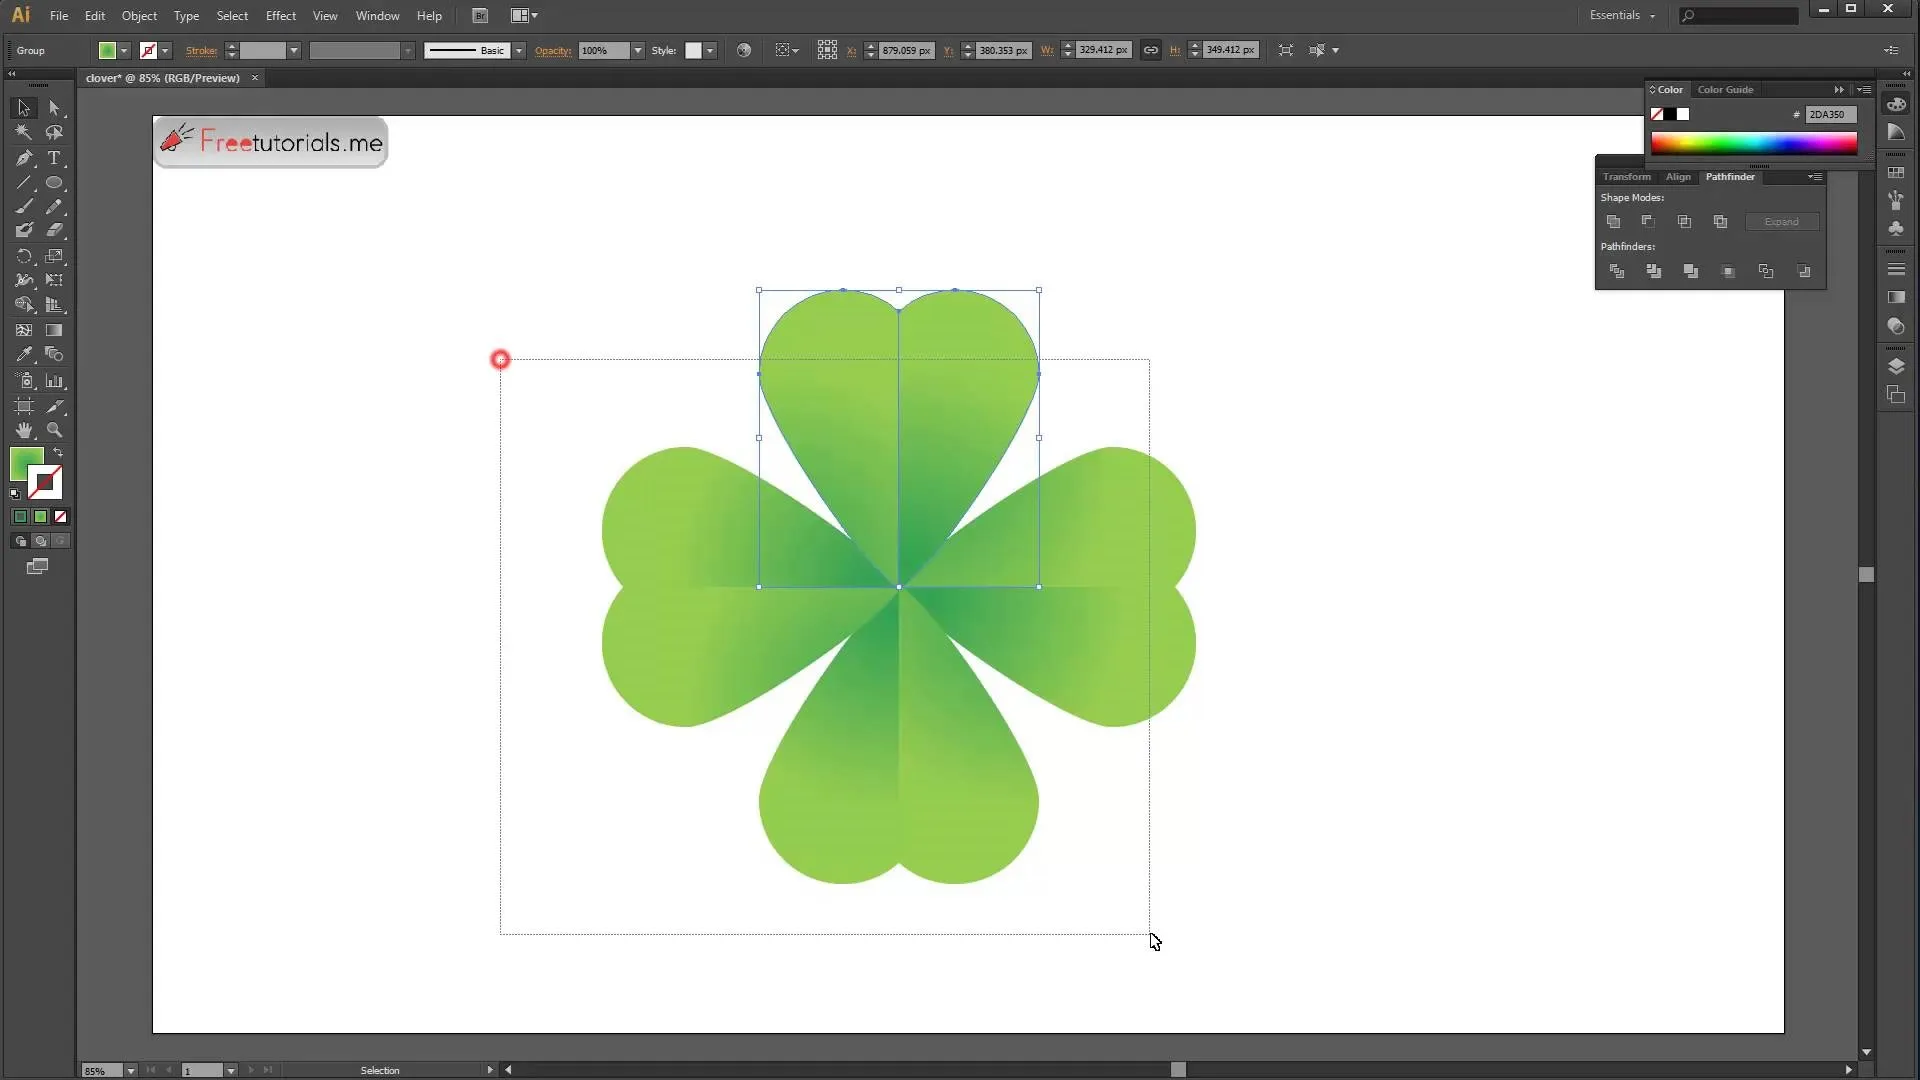Click the Minus Front shape mode icon
The image size is (1920, 1080).
(1648, 222)
